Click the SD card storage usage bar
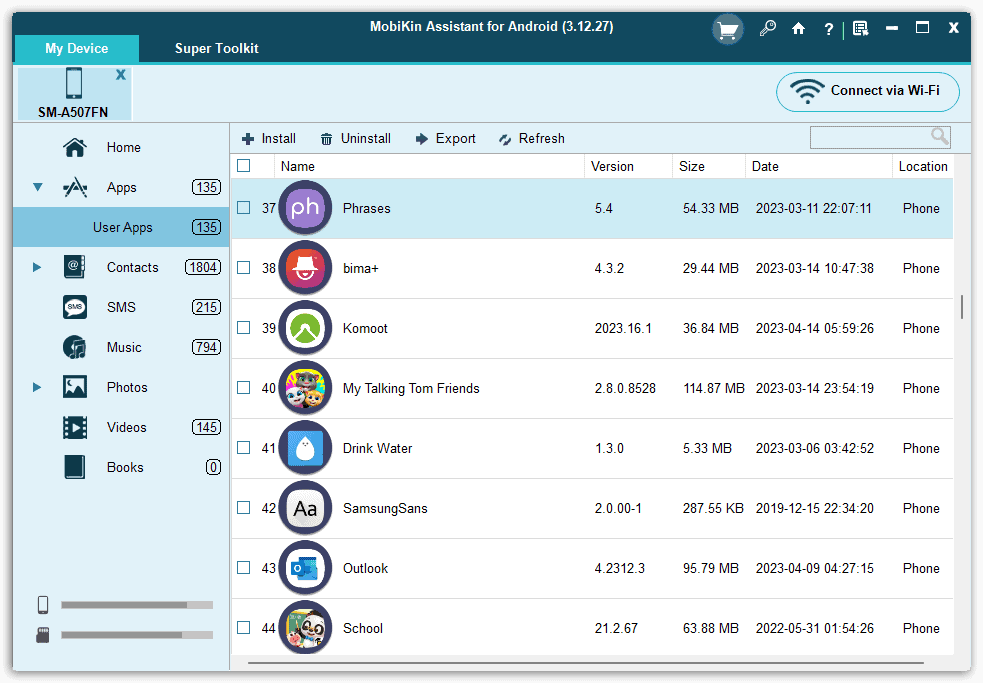Viewport: 983px width, 683px height. pyautogui.click(x=137, y=635)
